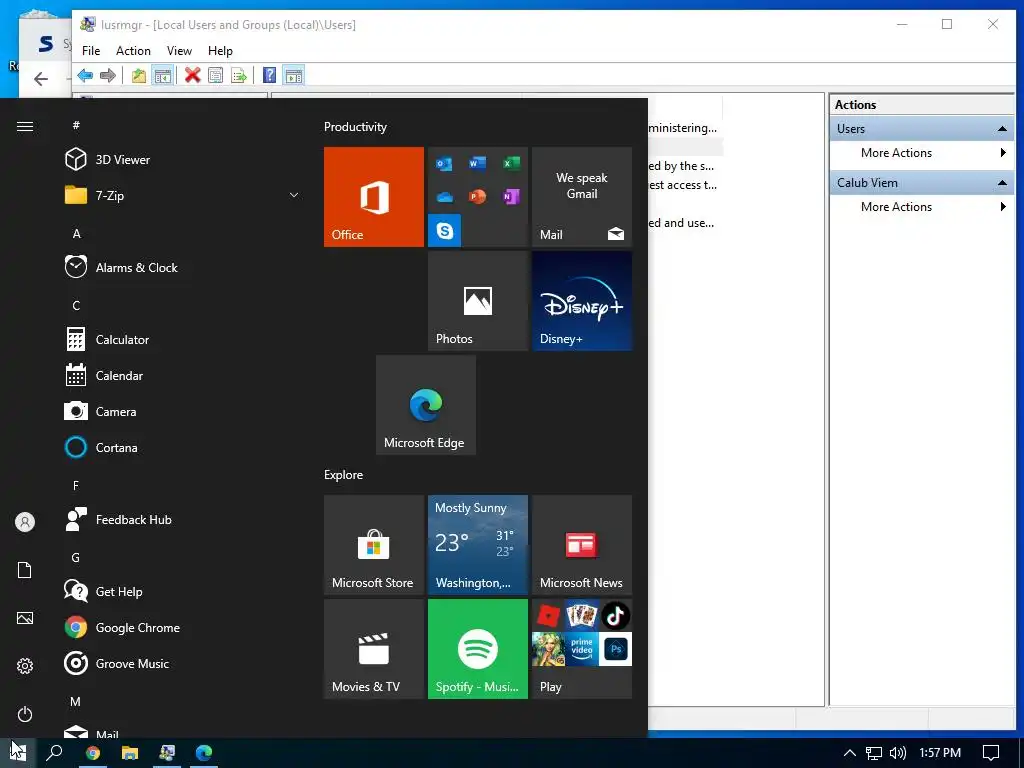Click the letter A header in app list

76,234
